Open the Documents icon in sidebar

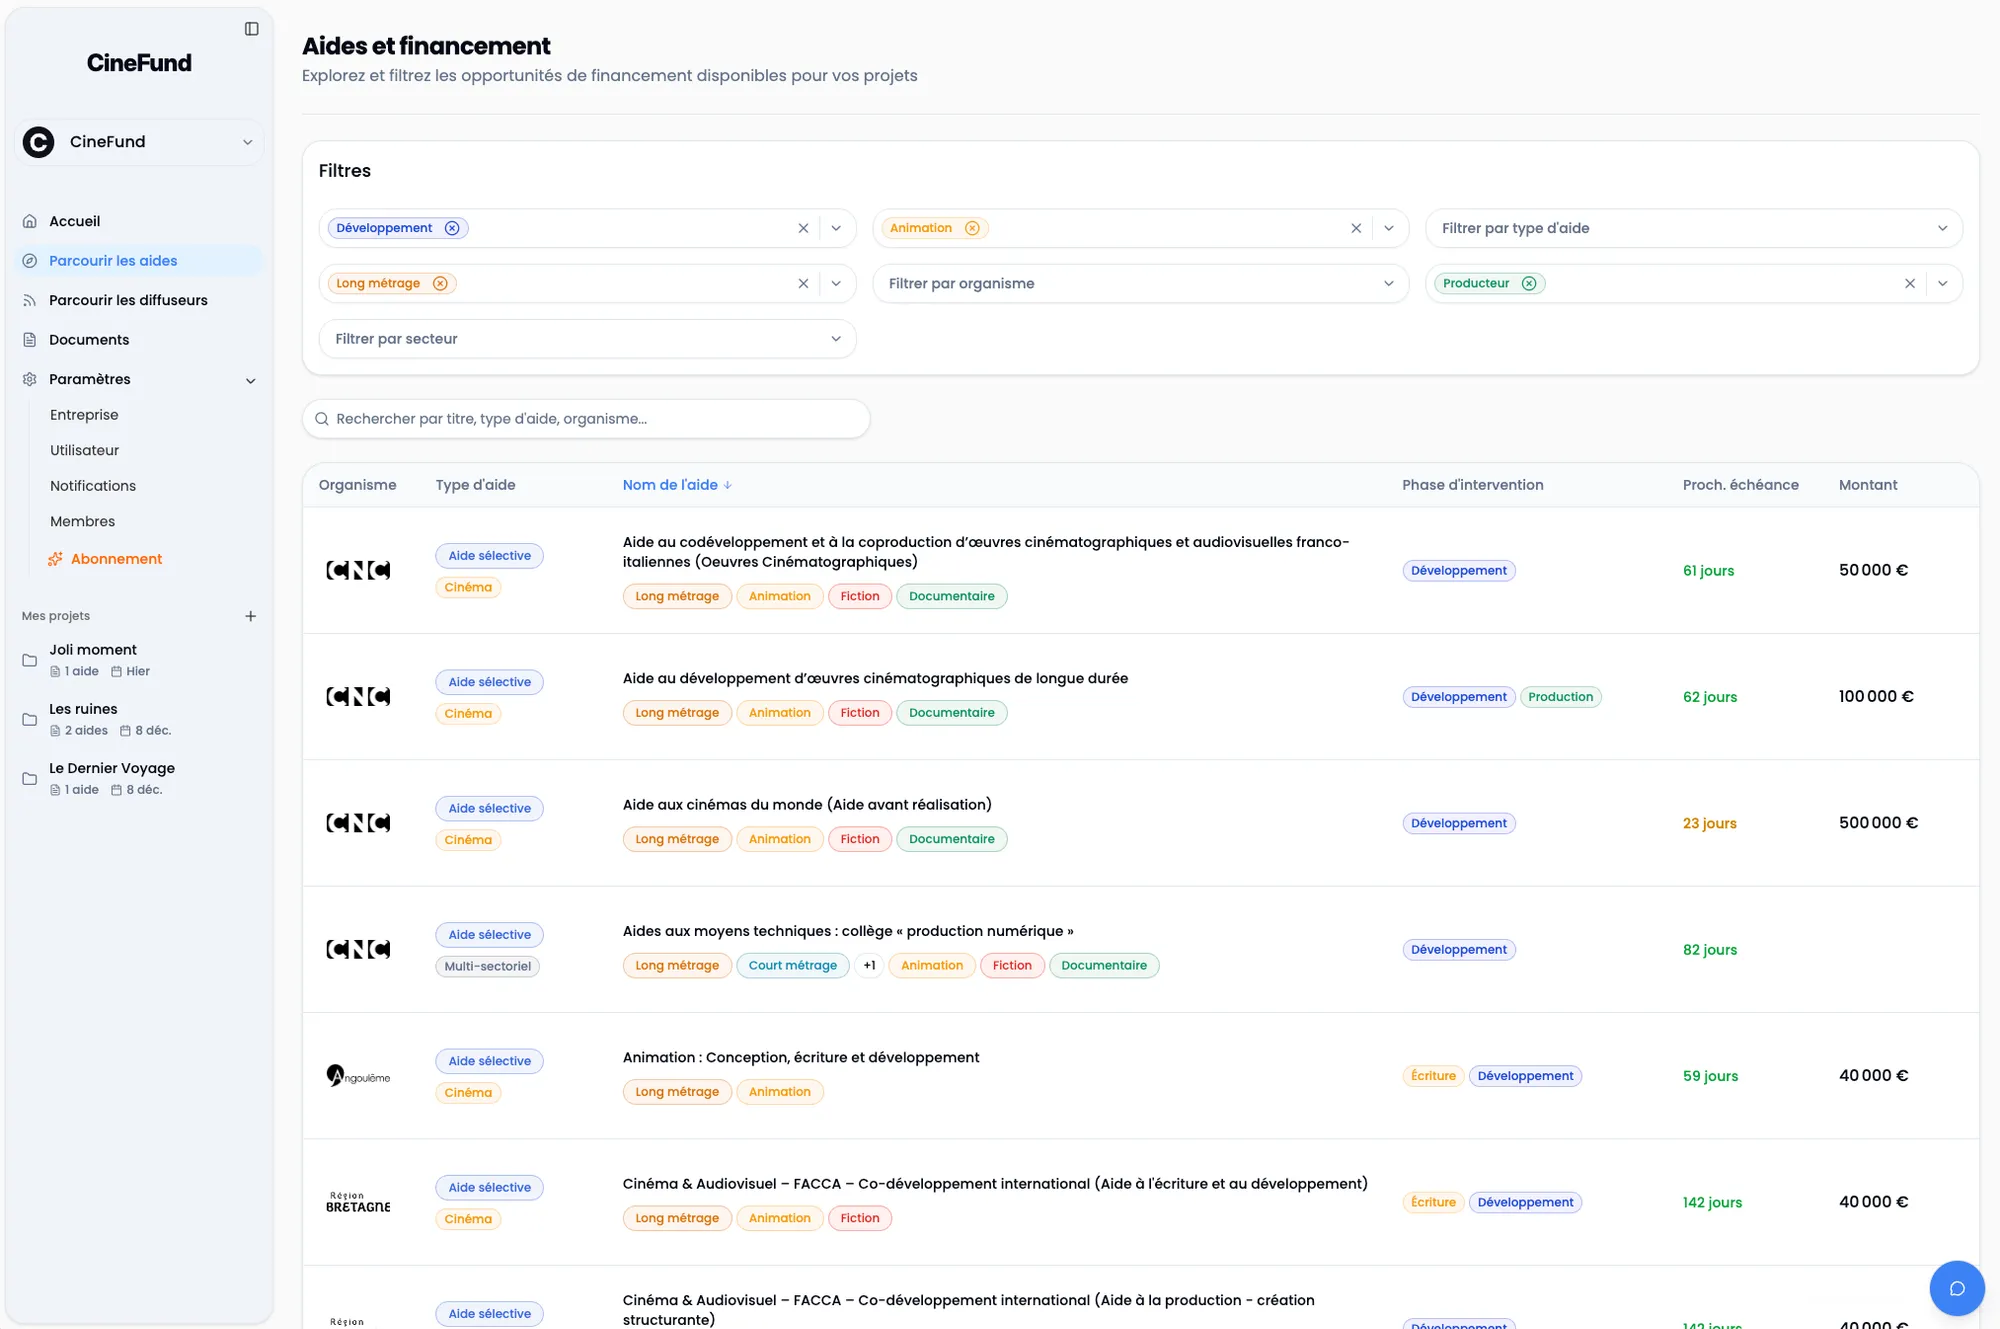pyautogui.click(x=28, y=339)
